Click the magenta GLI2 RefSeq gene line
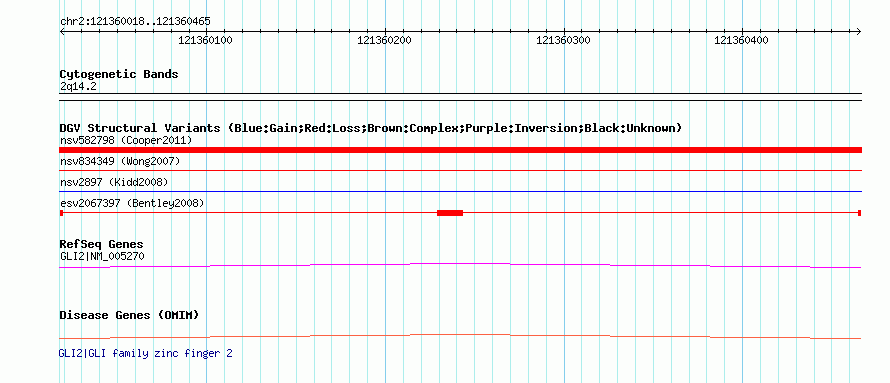Screen dimensions: 890x383 pyautogui.click(x=460, y=265)
